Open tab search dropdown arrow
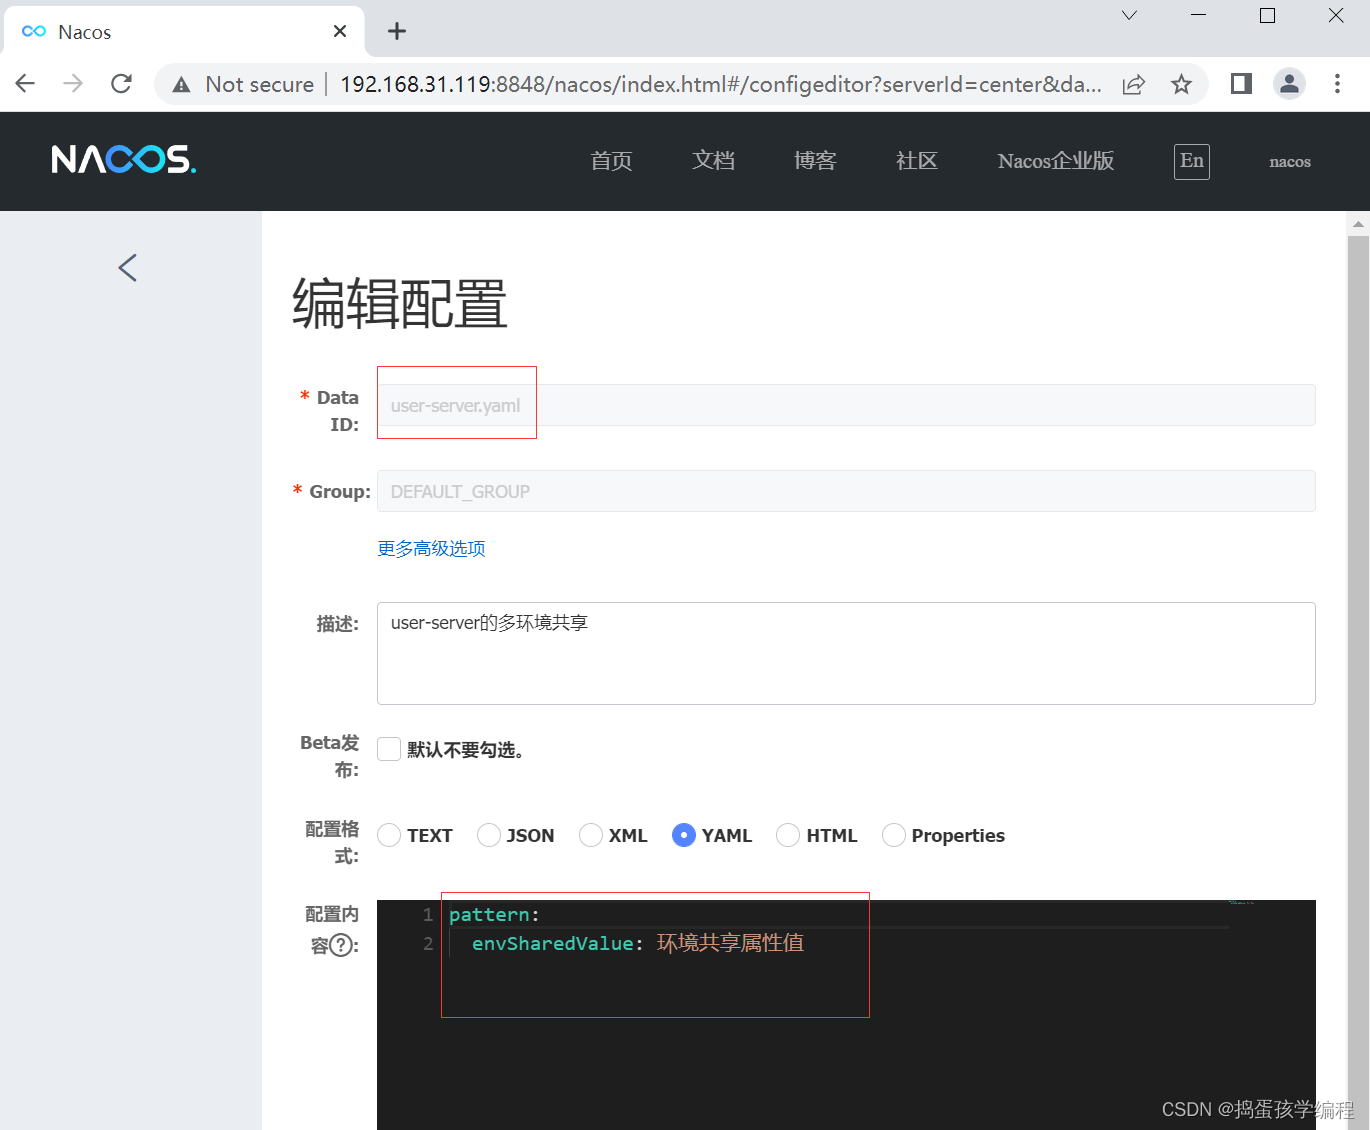1370x1130 pixels. coord(1129,15)
